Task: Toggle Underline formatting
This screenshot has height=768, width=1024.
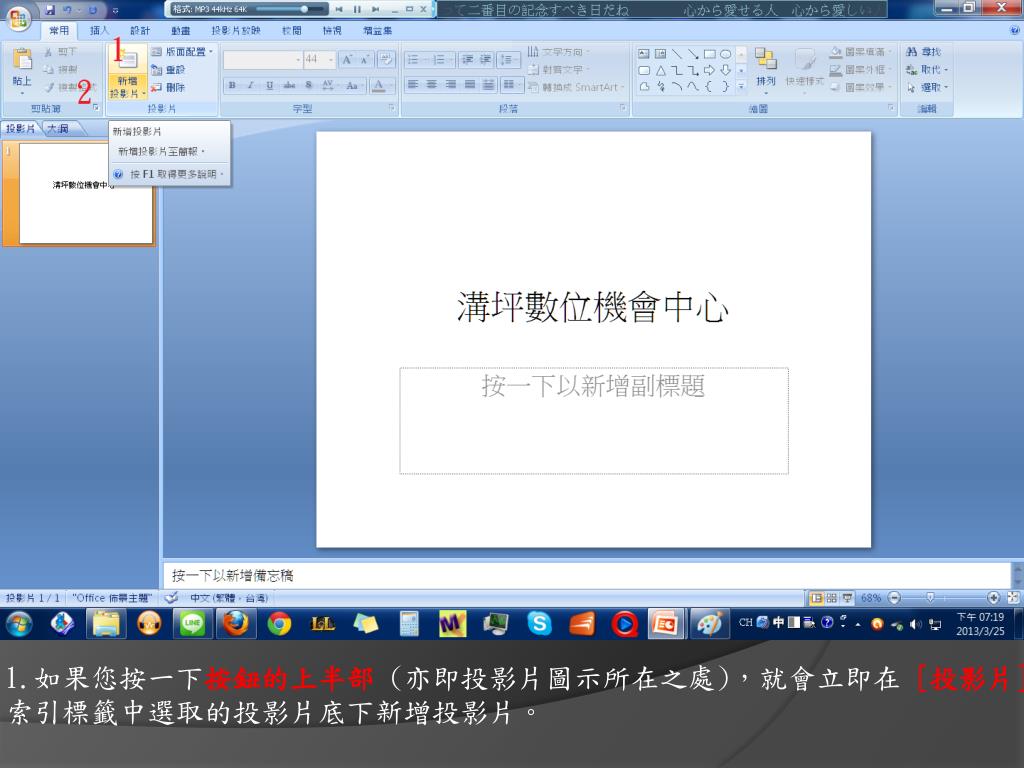Action: pyautogui.click(x=269, y=86)
